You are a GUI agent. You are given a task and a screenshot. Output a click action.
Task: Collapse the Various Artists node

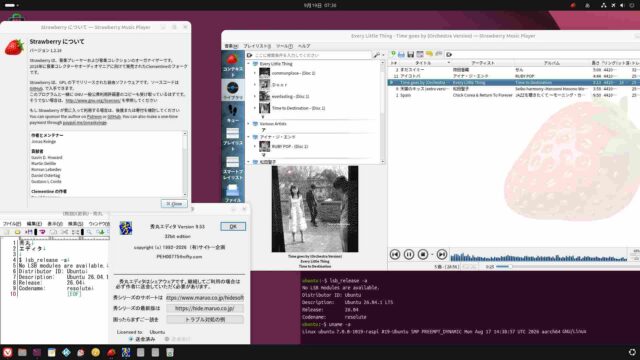tap(248, 124)
